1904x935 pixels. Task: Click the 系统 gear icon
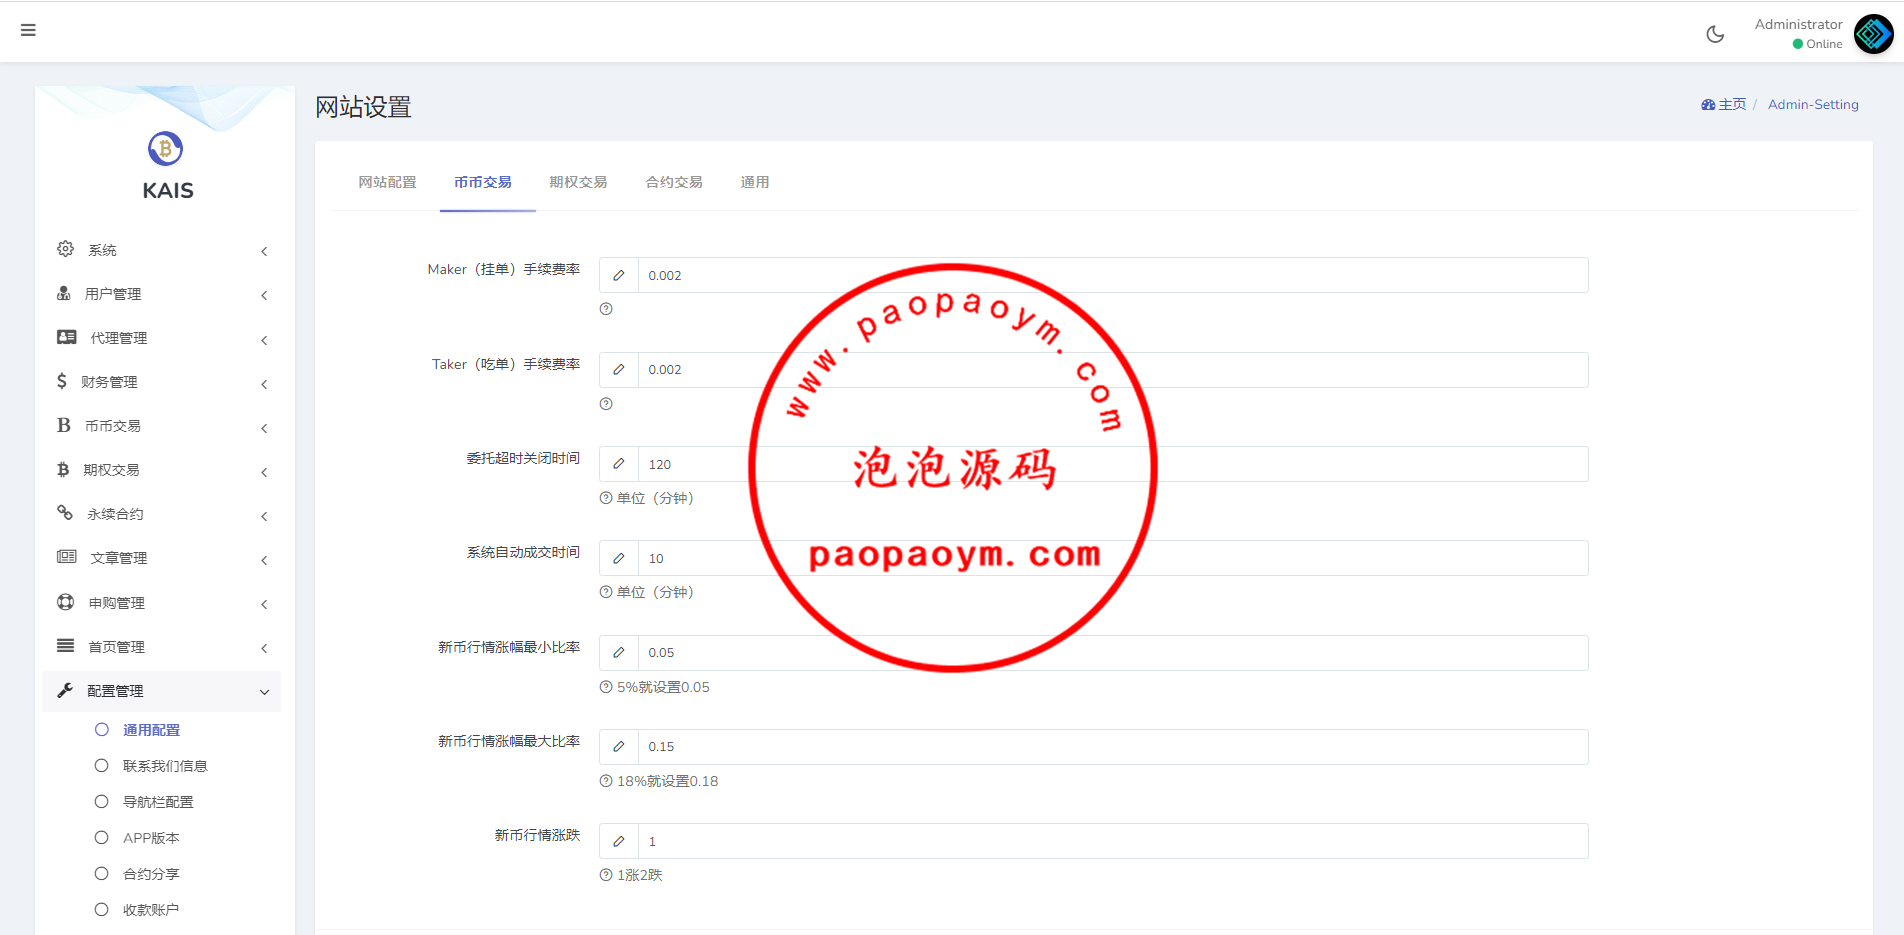click(x=65, y=249)
